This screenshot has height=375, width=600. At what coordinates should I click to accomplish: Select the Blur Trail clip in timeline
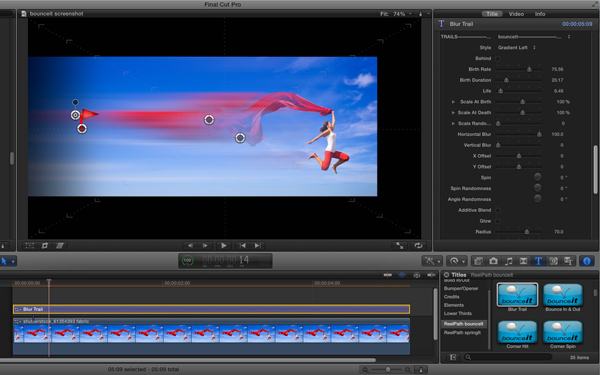coord(212,309)
